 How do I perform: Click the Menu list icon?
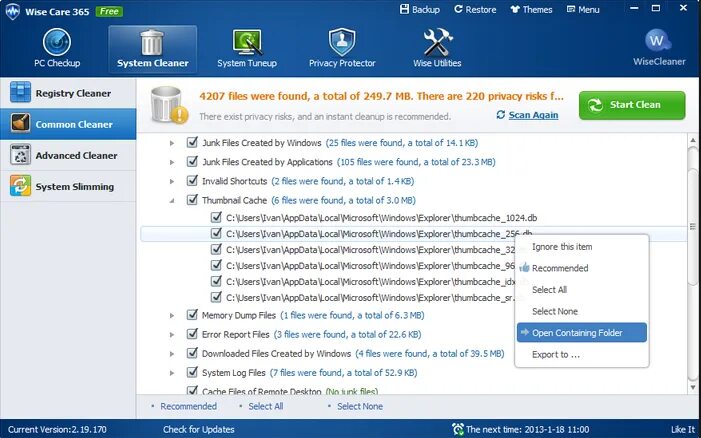[570, 9]
